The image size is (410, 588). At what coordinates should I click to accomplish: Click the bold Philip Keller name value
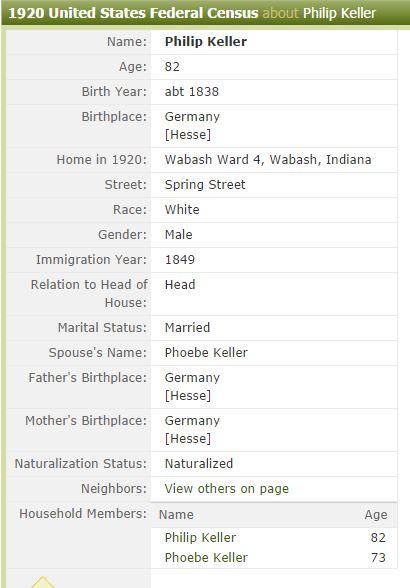point(206,42)
